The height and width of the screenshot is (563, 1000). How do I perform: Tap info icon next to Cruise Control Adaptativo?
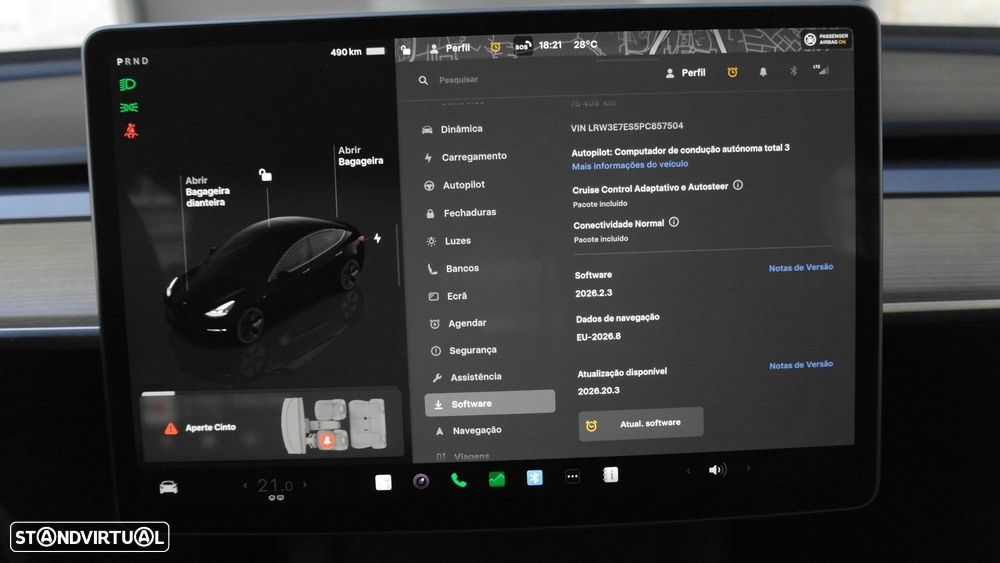pos(738,185)
